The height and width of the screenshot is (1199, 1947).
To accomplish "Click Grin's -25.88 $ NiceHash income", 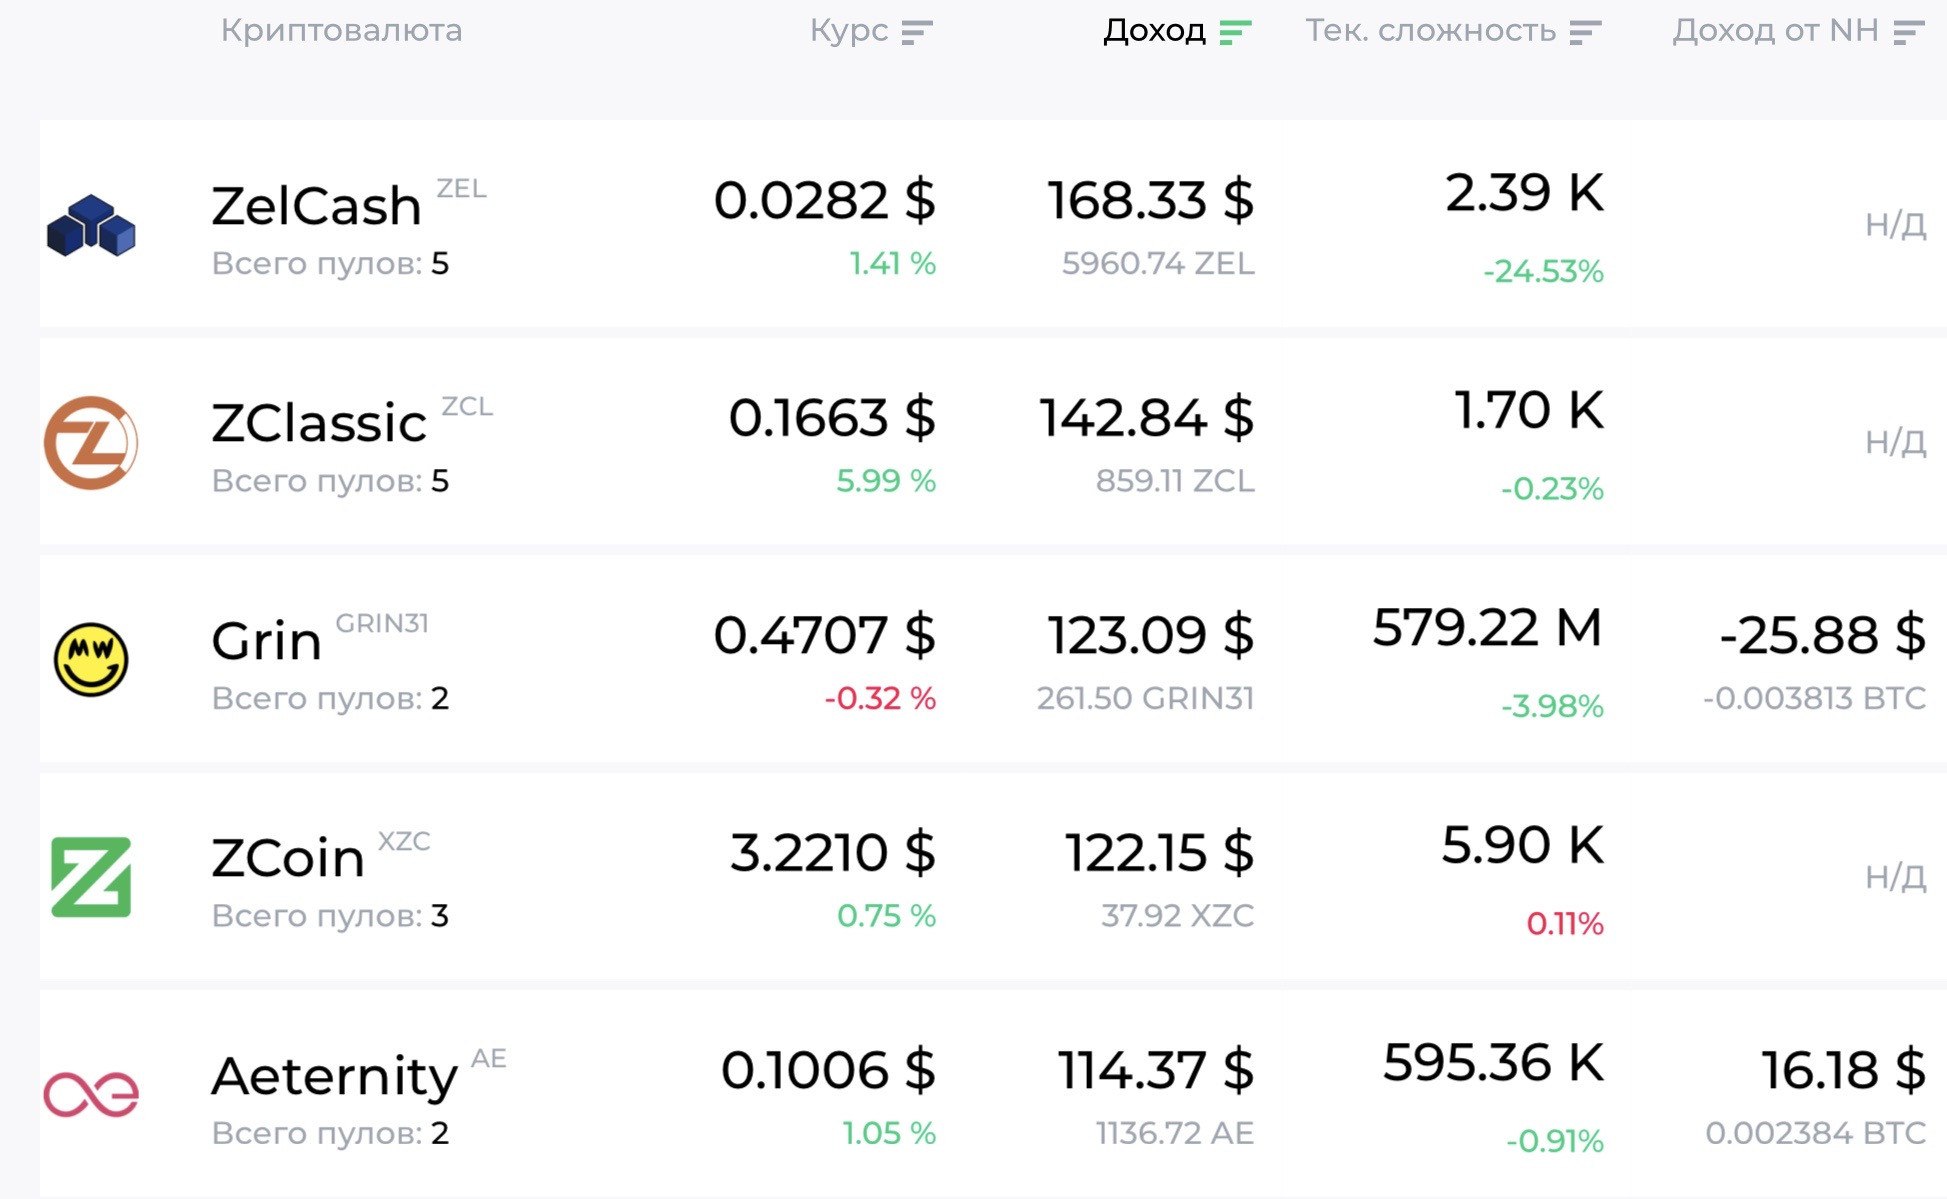I will click(1822, 636).
